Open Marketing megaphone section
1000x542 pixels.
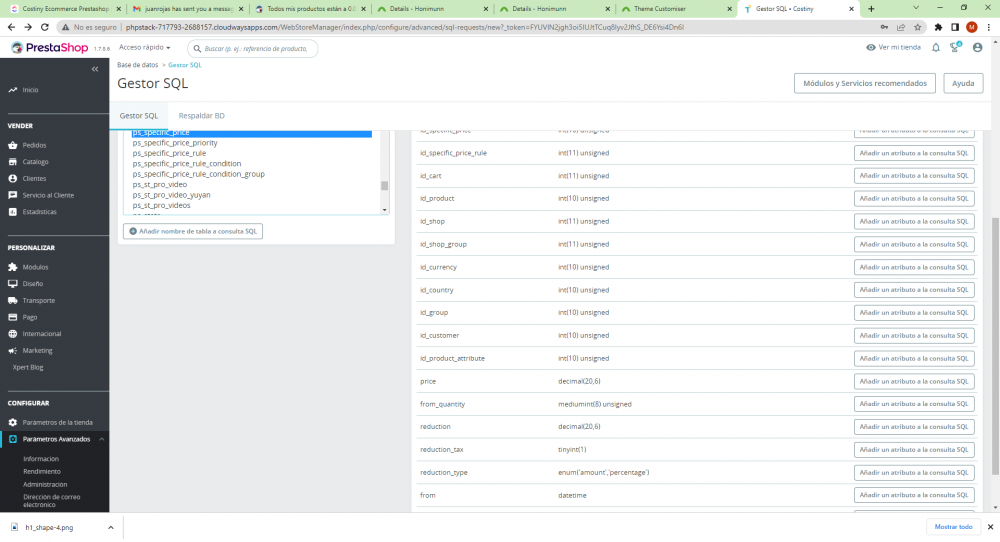[x=13, y=351]
